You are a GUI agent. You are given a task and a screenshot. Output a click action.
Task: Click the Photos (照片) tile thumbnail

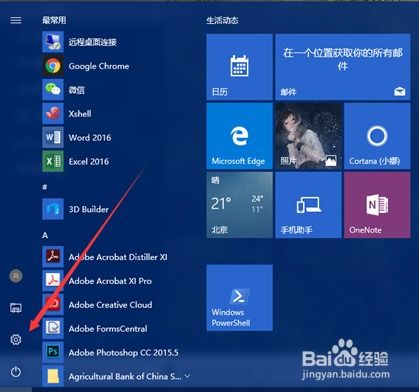pyautogui.click(x=308, y=136)
